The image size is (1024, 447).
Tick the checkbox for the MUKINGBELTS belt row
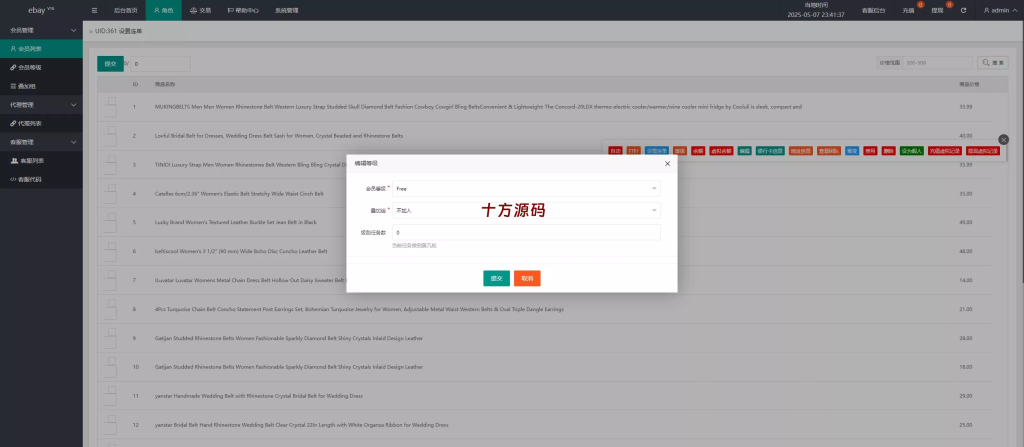tap(112, 101)
